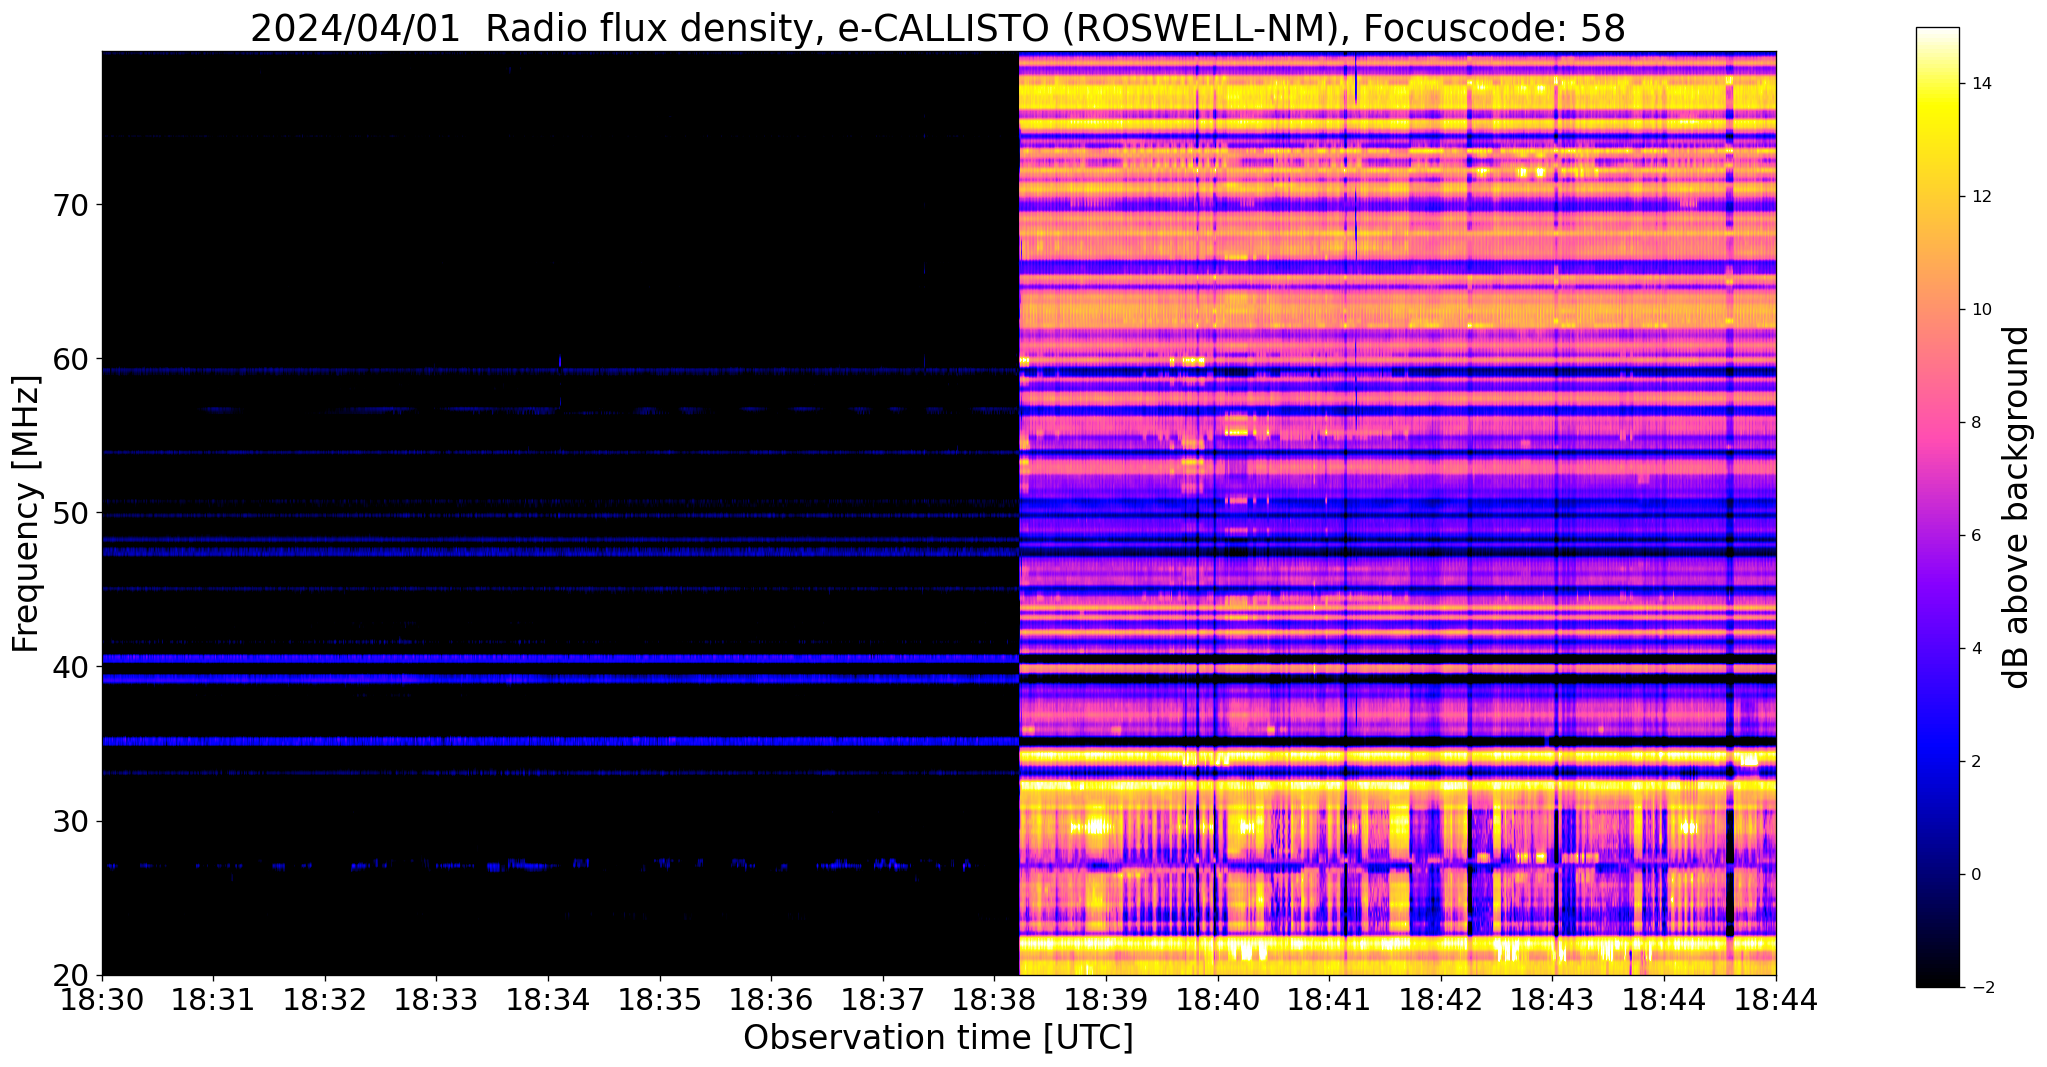This screenshot has width=2047, height=1067.
Task: Click the colorbar tick value 4
Action: [x=1975, y=649]
